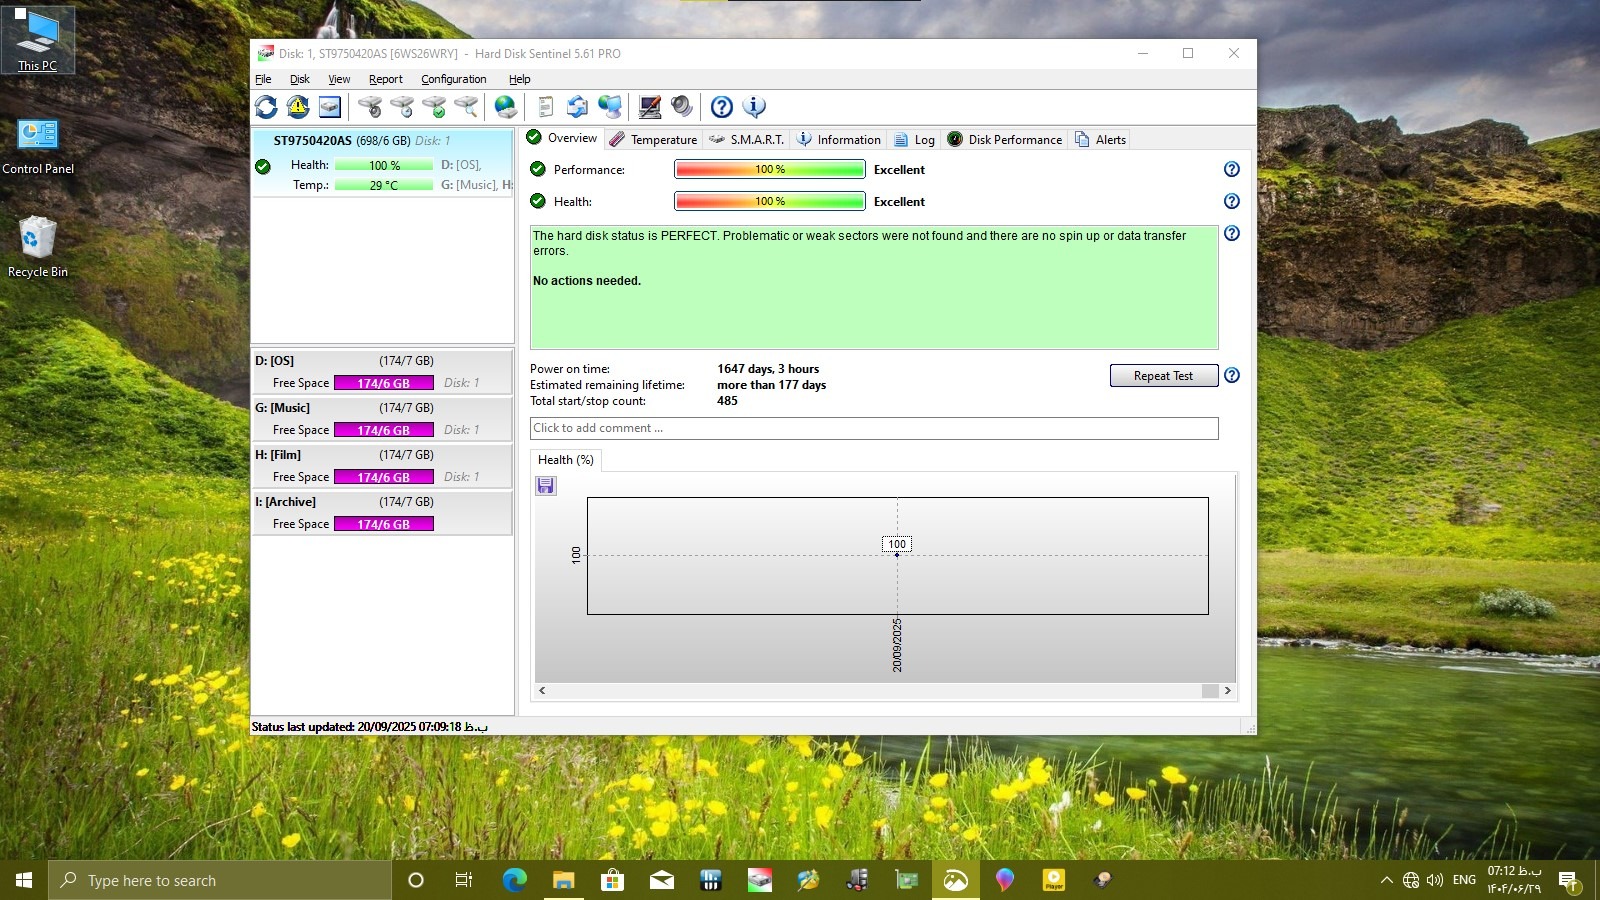Open the S.M.A.R.T. tab
This screenshot has width=1600, height=900.
(x=746, y=140)
